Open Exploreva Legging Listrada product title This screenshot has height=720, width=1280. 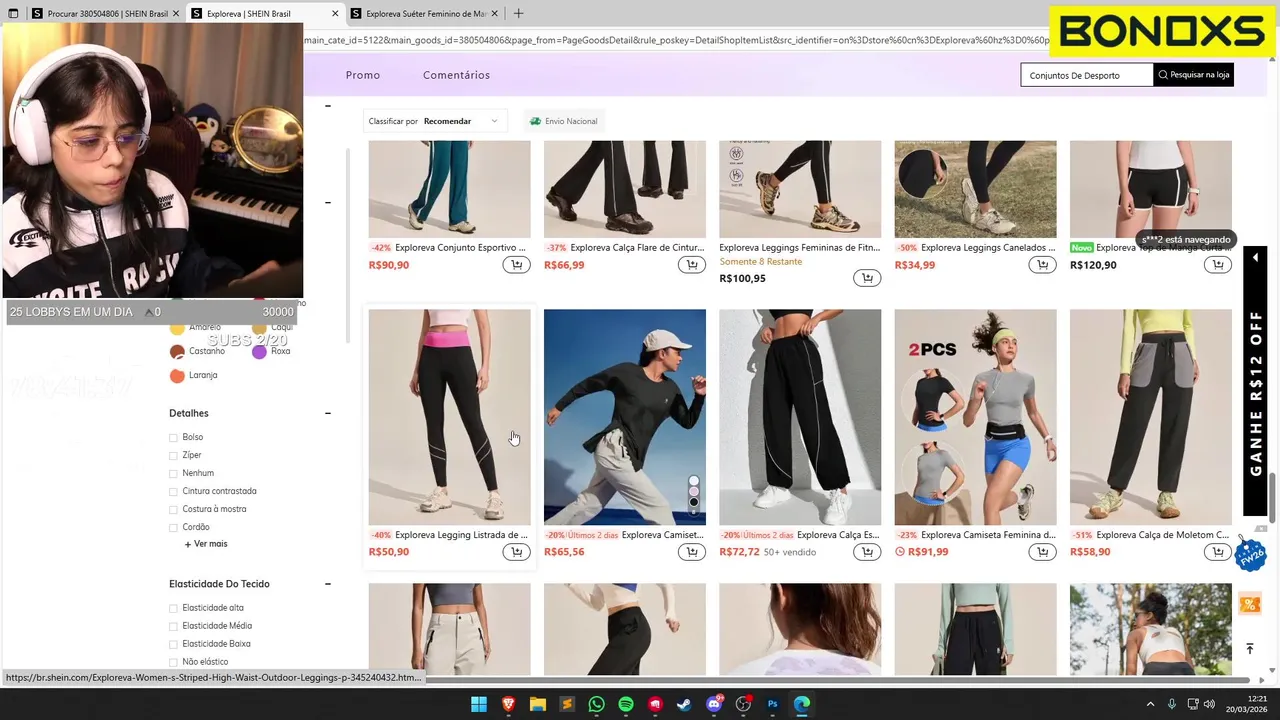coord(461,535)
